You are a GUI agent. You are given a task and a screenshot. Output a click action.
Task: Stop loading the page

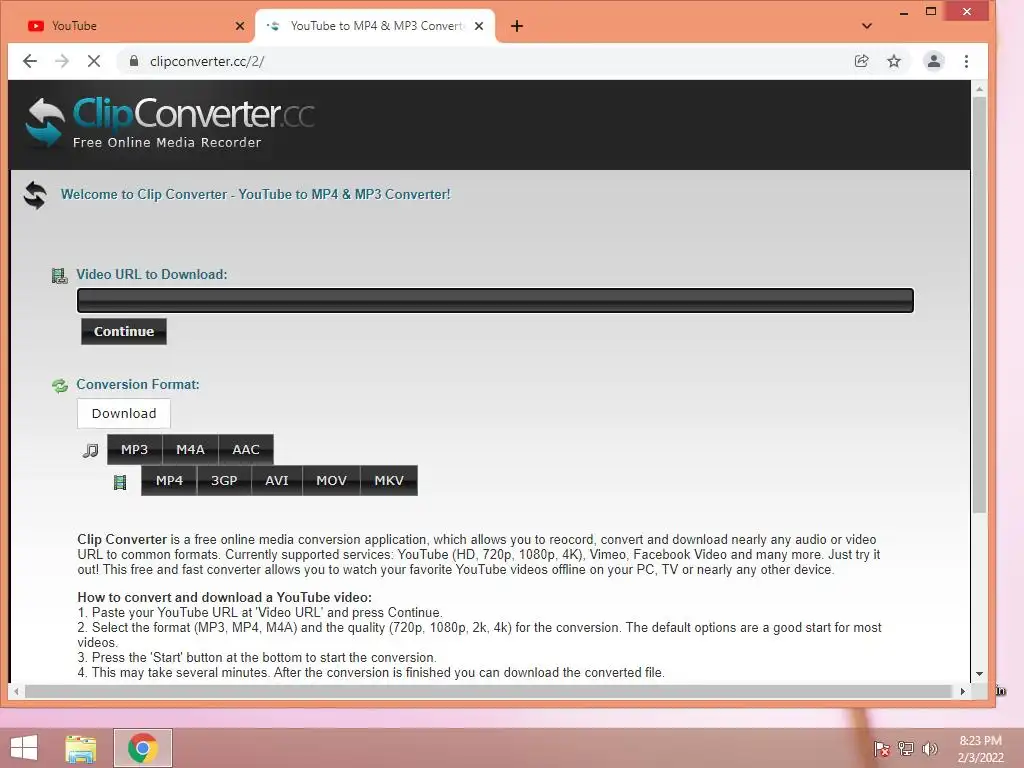tap(94, 61)
